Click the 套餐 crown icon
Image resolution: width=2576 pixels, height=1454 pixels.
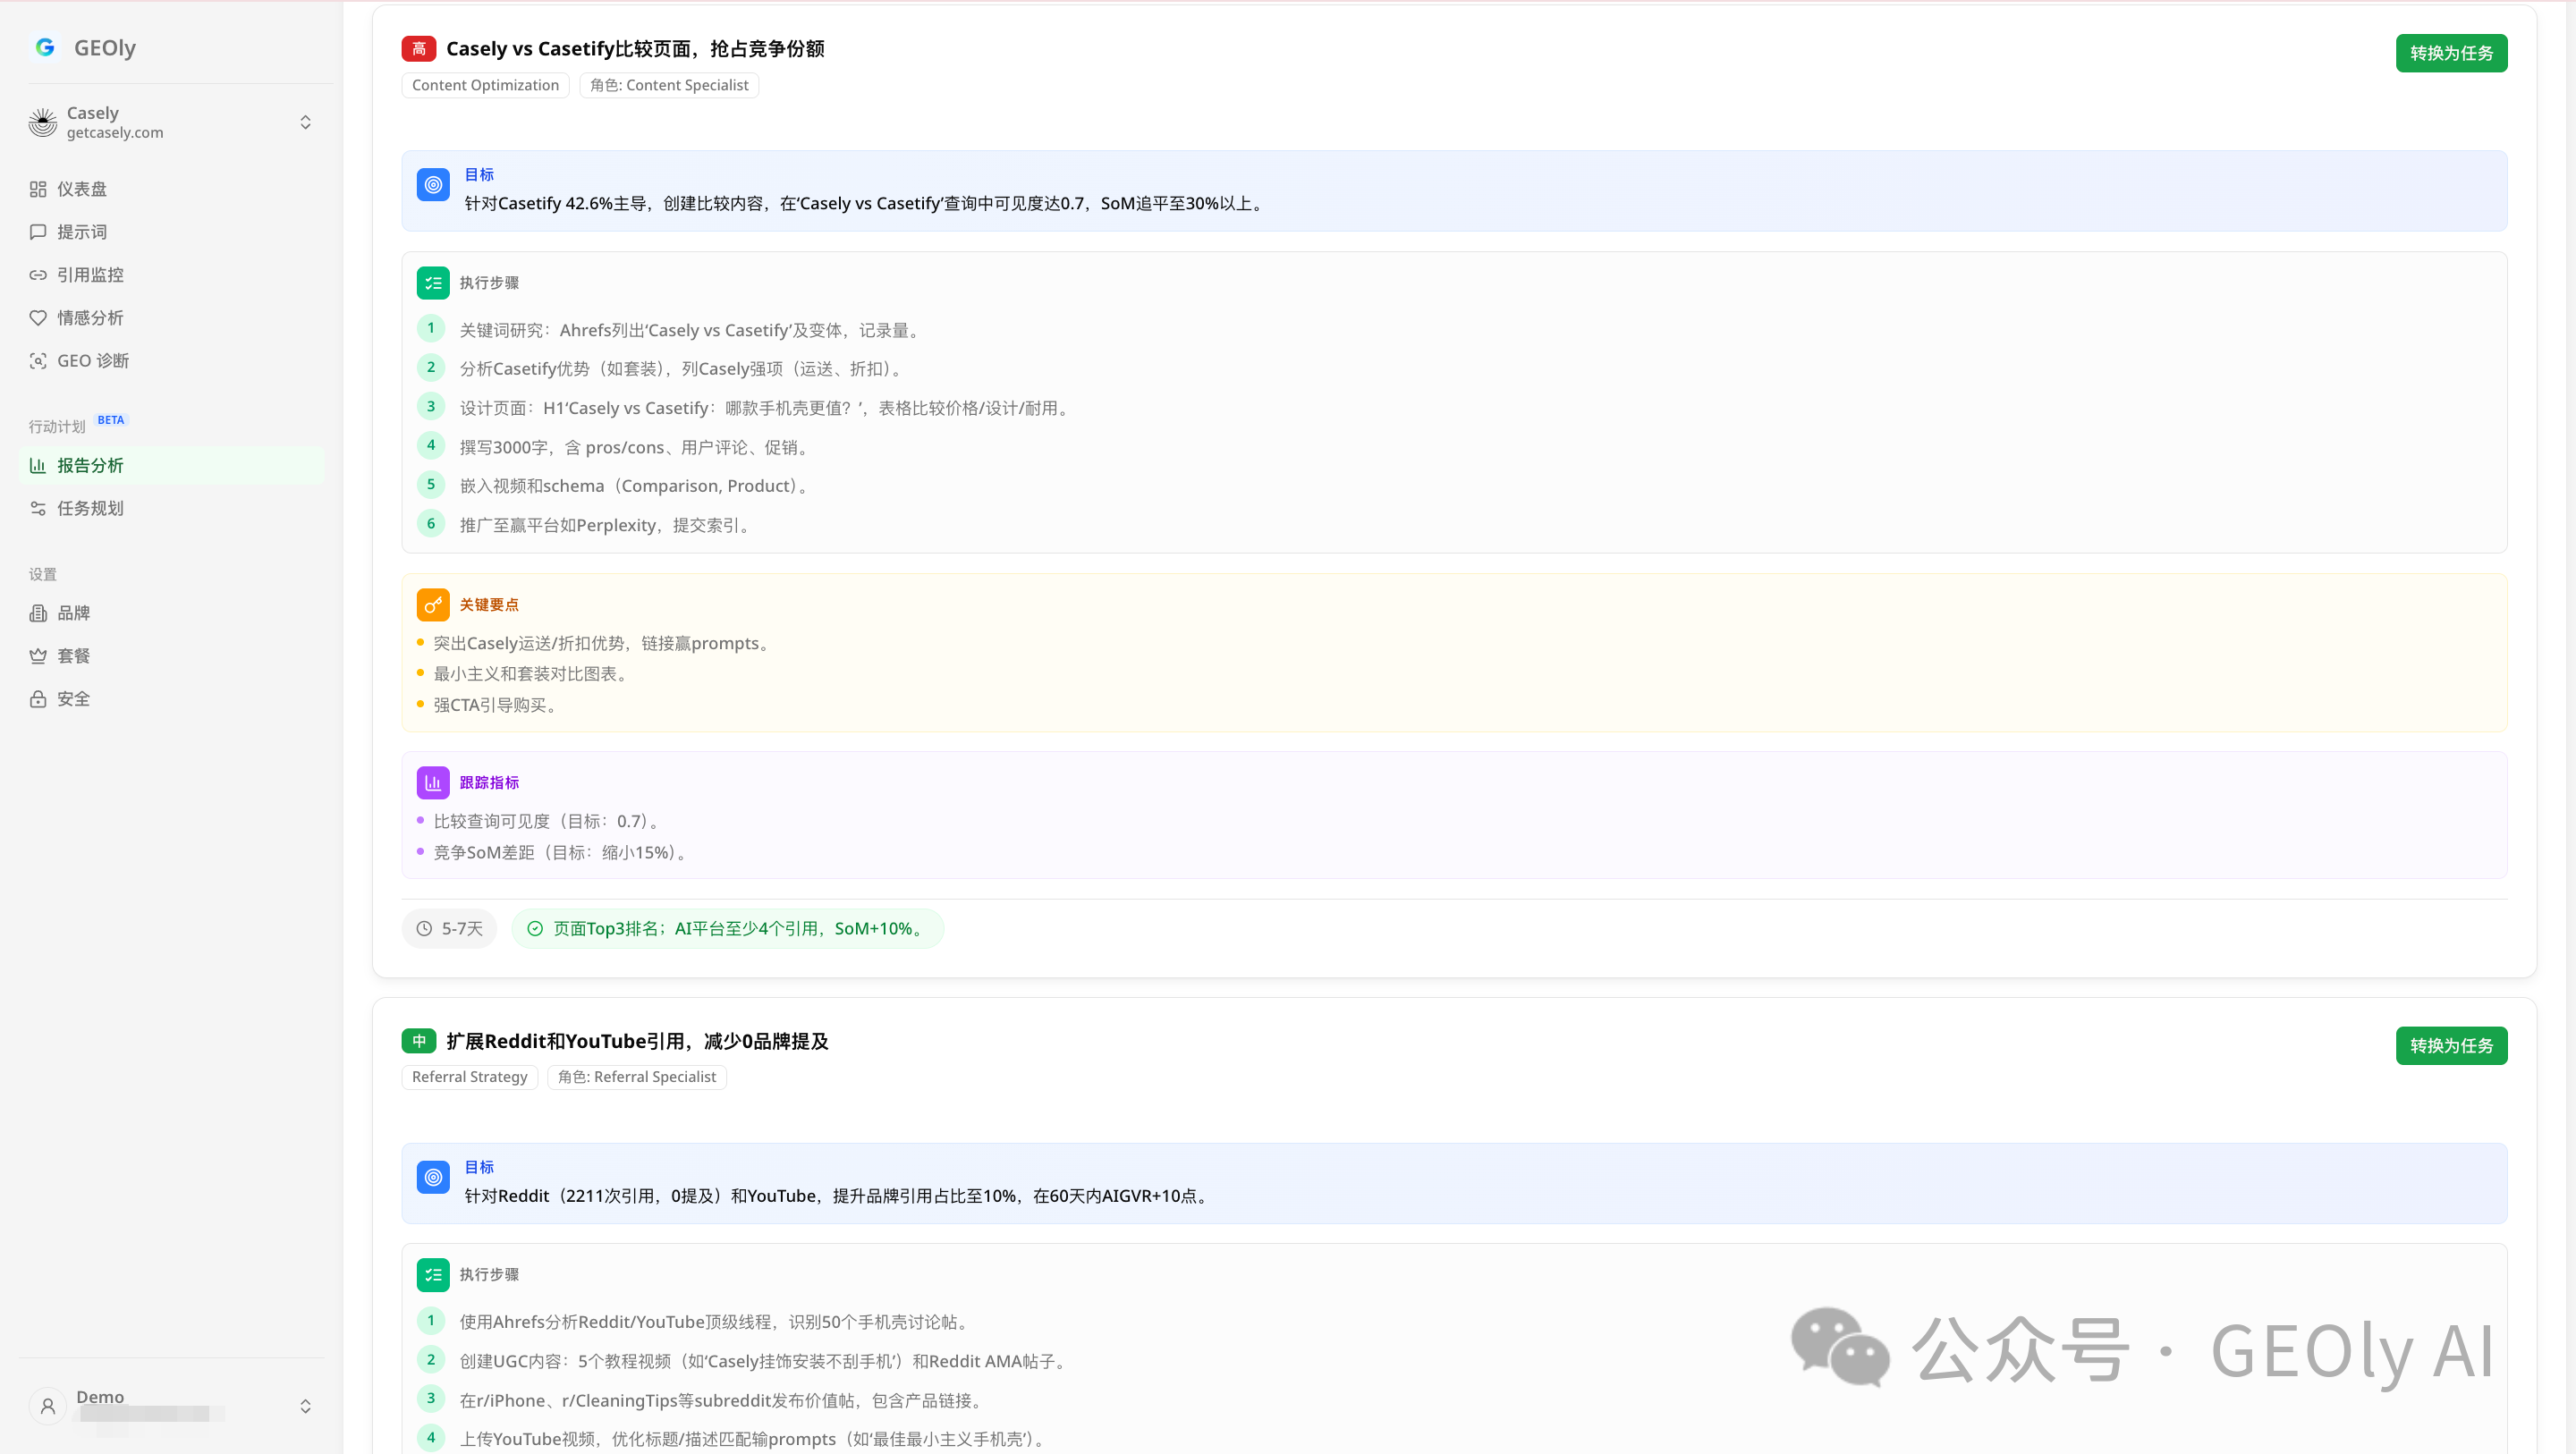(38, 656)
